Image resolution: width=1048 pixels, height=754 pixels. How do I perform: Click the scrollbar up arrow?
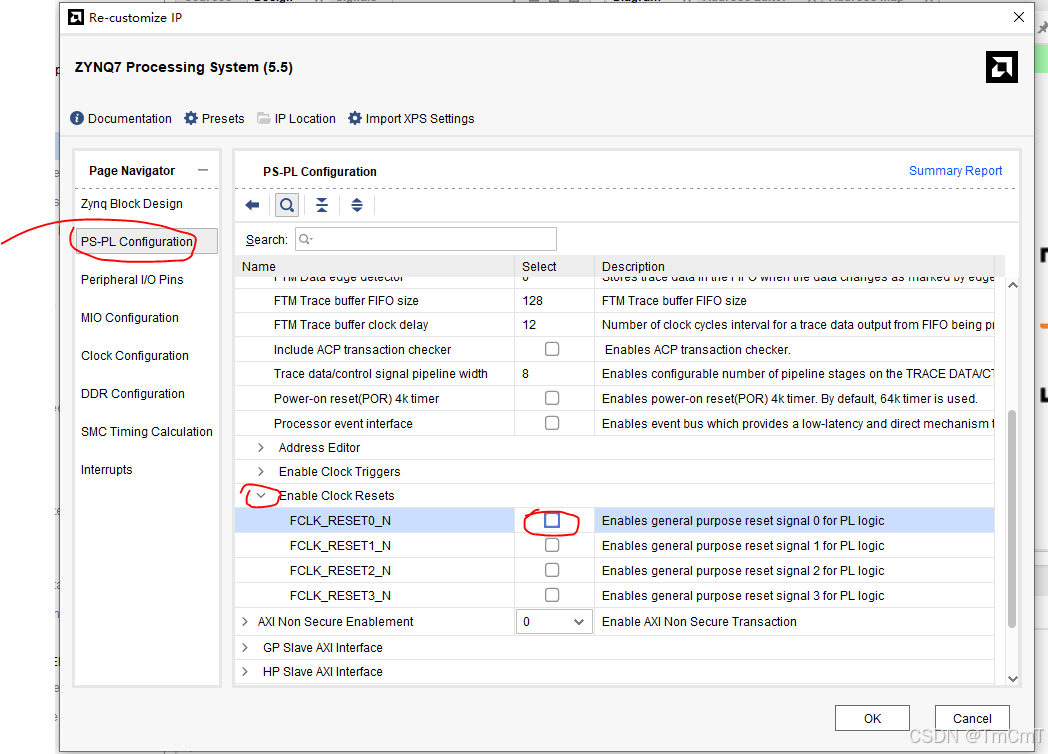point(1013,285)
